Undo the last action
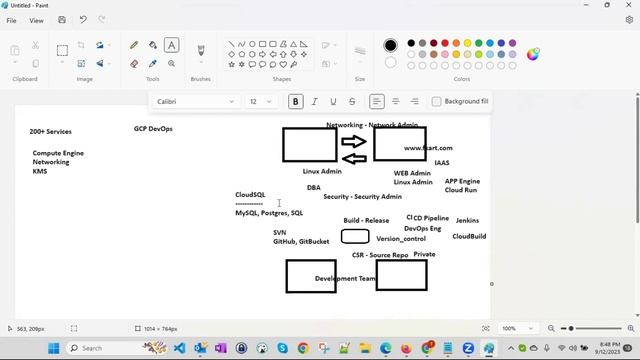The height and width of the screenshot is (360, 640). 83,20
